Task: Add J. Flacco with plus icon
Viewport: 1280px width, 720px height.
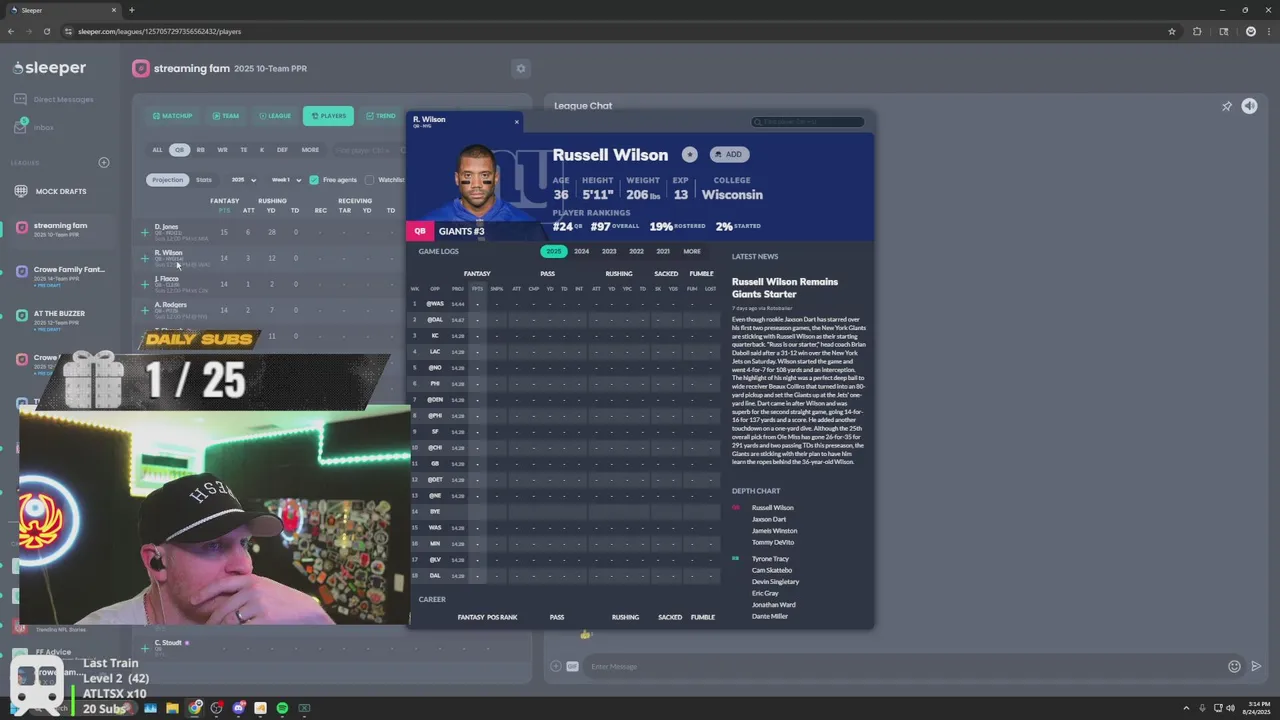Action: 144,284
